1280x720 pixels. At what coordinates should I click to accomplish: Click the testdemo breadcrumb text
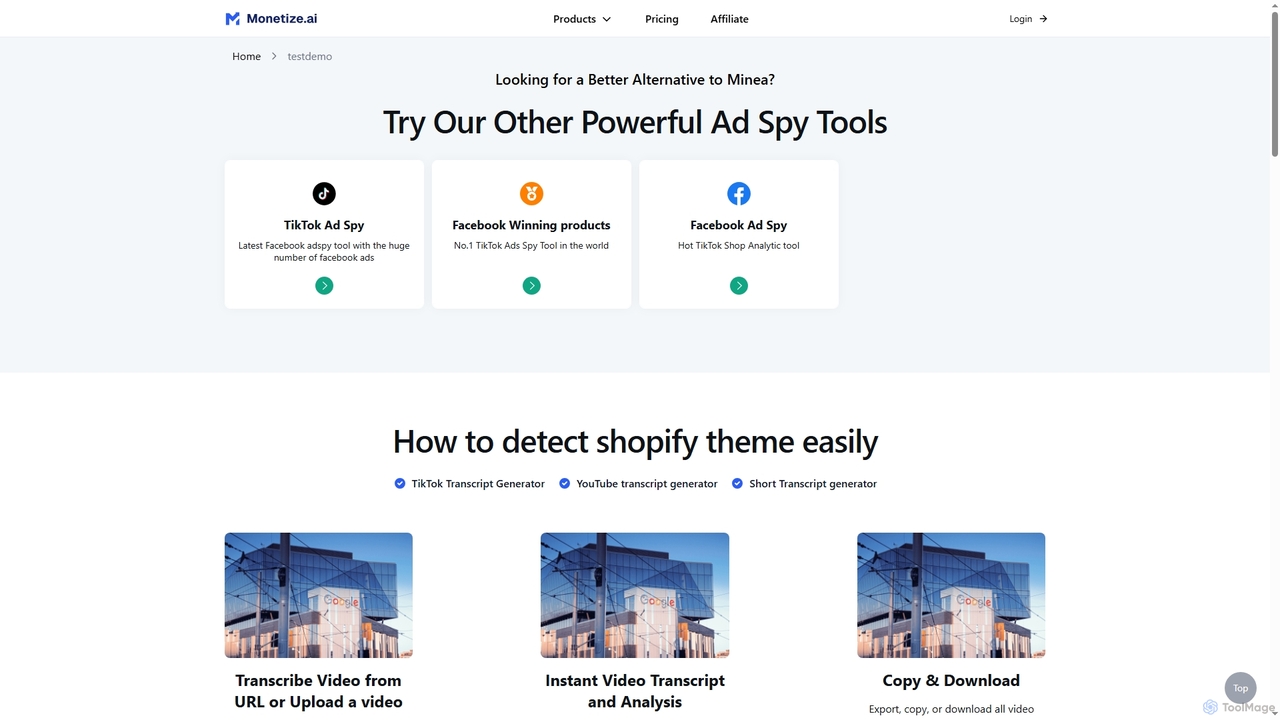[310, 56]
